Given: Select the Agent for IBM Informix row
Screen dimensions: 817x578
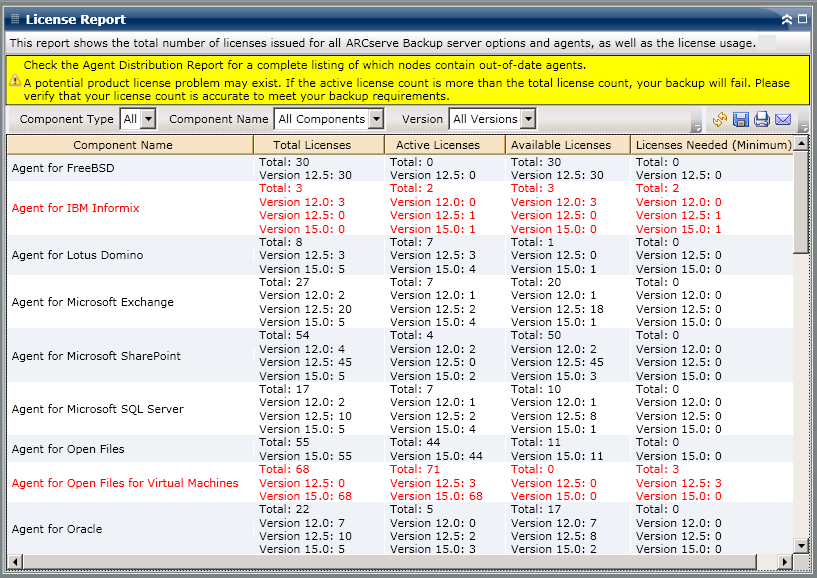Looking at the screenshot, I should pos(400,208).
